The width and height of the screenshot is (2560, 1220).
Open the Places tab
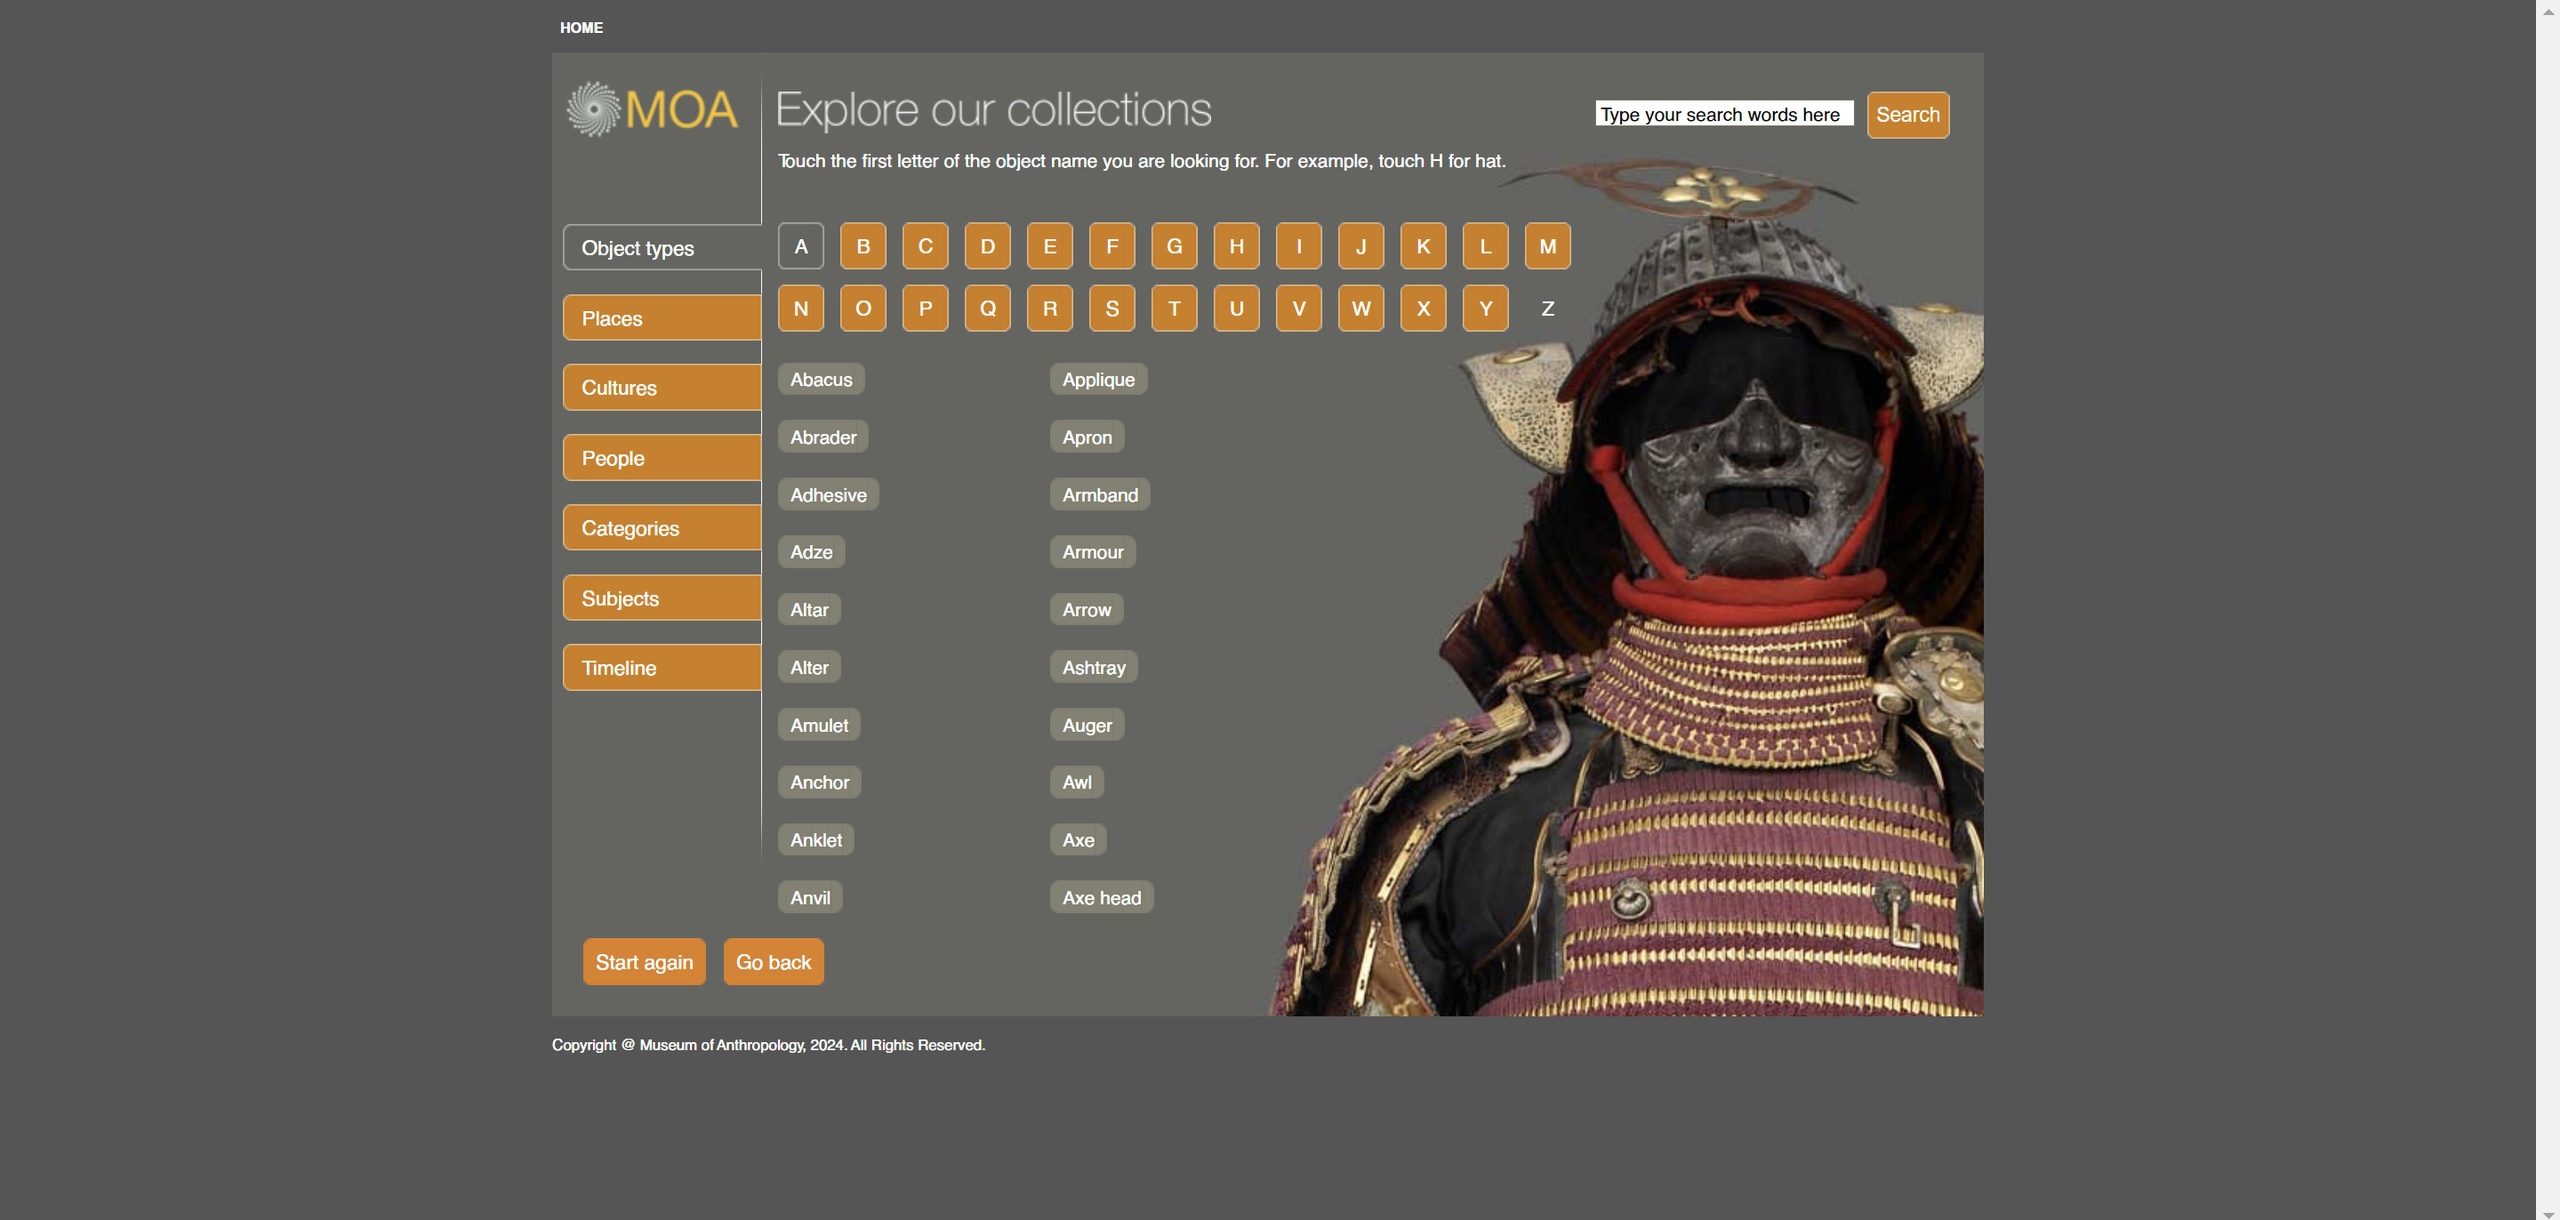(x=662, y=318)
